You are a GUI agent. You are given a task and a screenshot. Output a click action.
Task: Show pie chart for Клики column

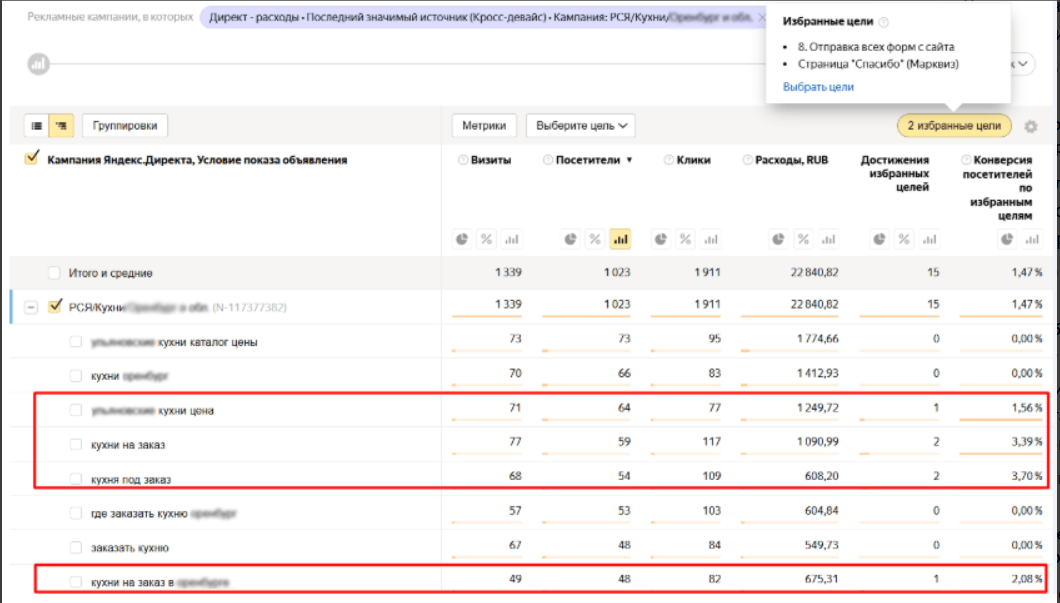tap(660, 239)
